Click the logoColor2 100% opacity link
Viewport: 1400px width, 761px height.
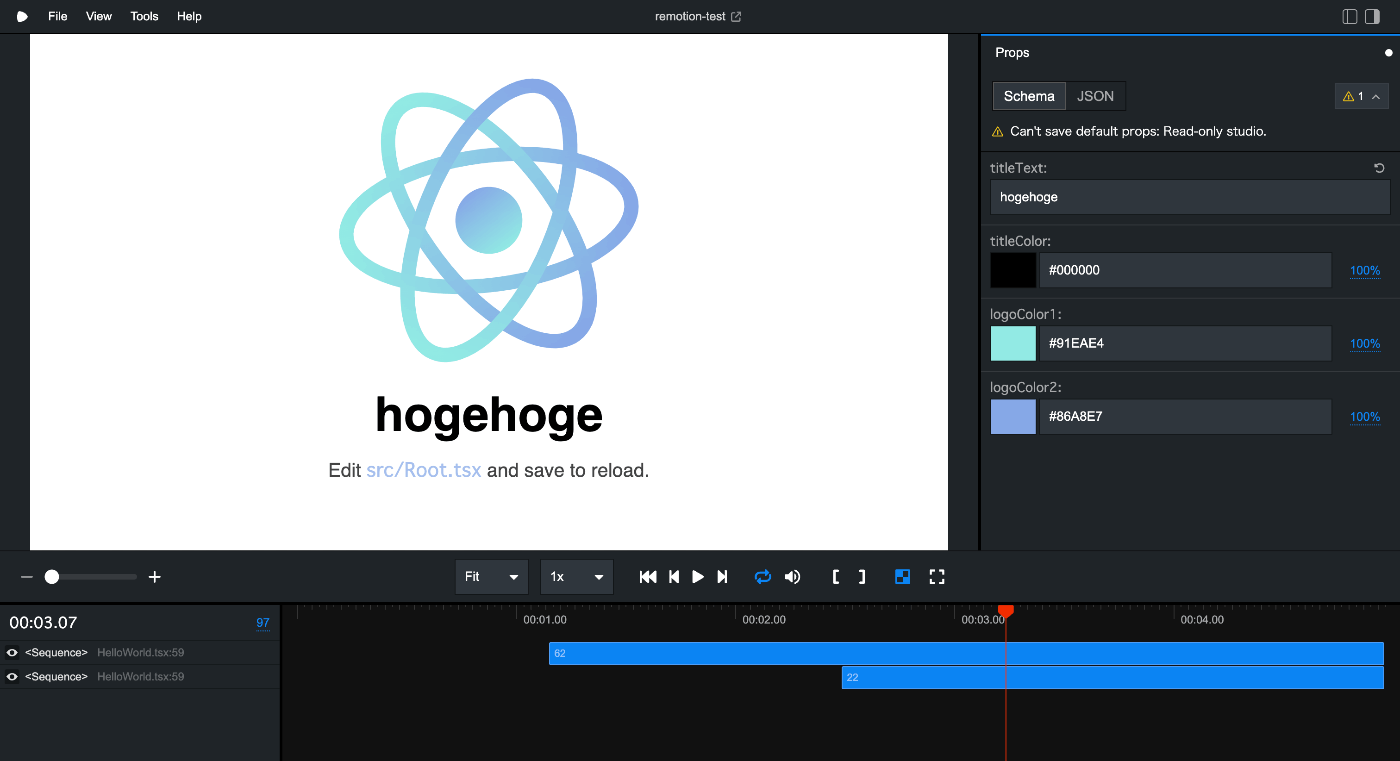[x=1365, y=417]
